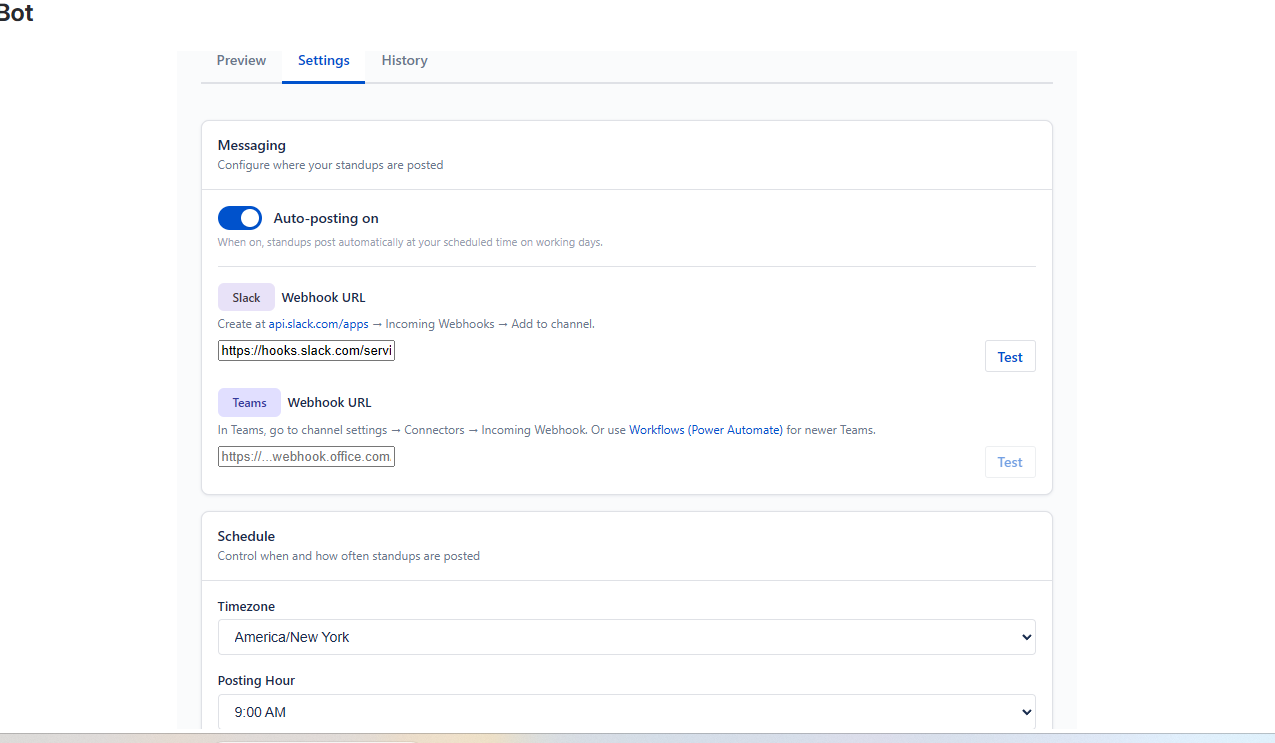Viewport: 1275px width, 743px height.
Task: Click the Messaging section header
Action: click(251, 145)
